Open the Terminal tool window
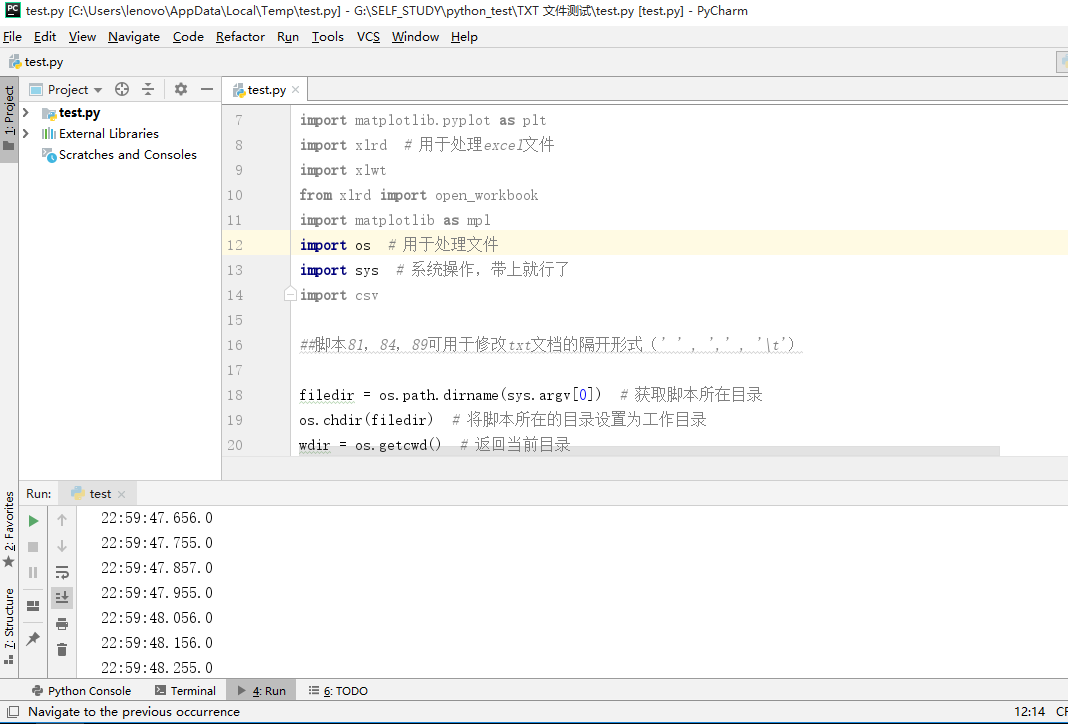This screenshot has height=724, width=1068. [x=185, y=691]
